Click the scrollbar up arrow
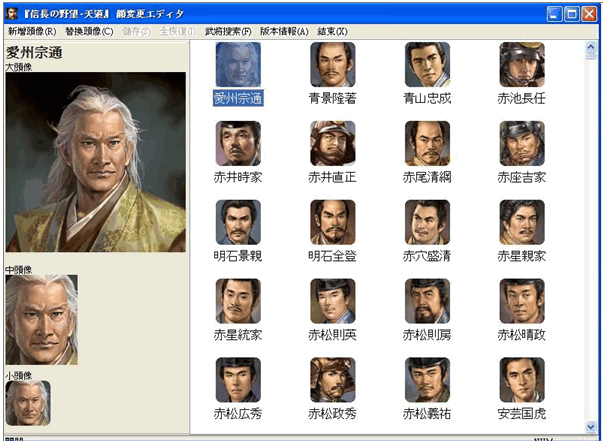 click(x=591, y=47)
